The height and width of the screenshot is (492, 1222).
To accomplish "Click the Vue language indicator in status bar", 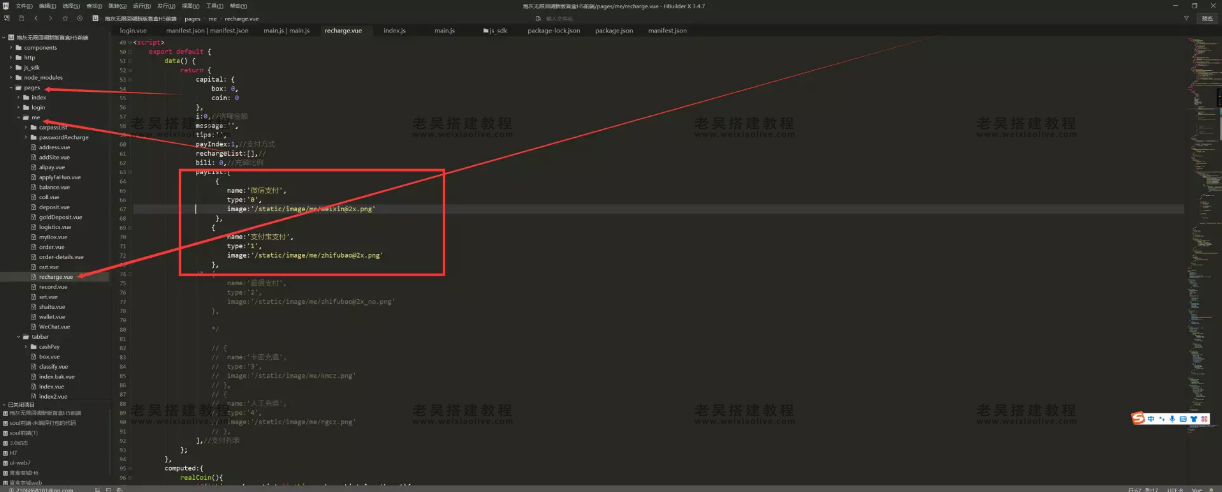I will [x=1196, y=489].
